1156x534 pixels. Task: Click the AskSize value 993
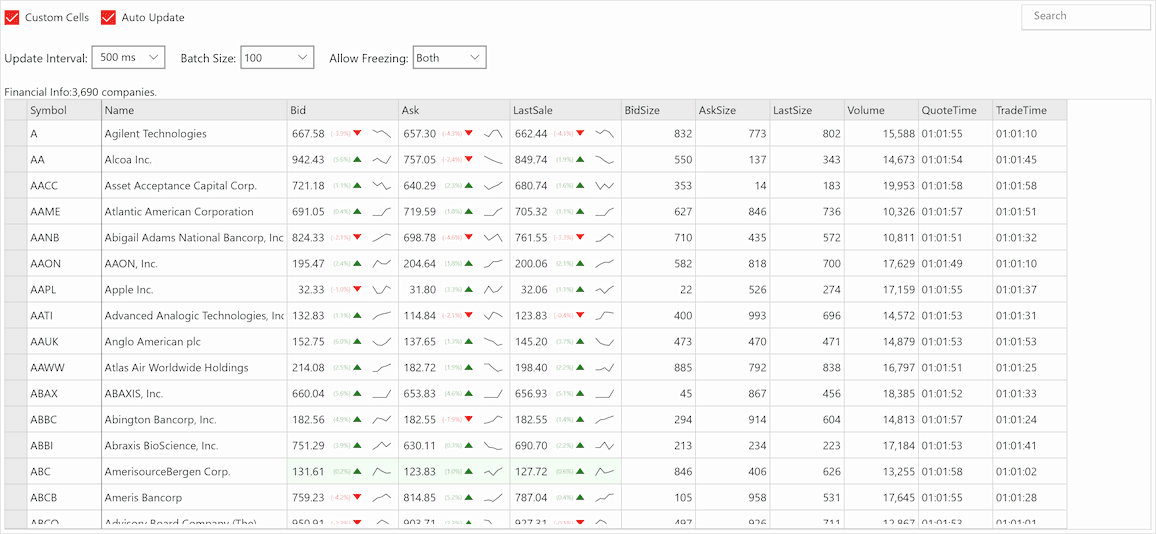(x=757, y=316)
